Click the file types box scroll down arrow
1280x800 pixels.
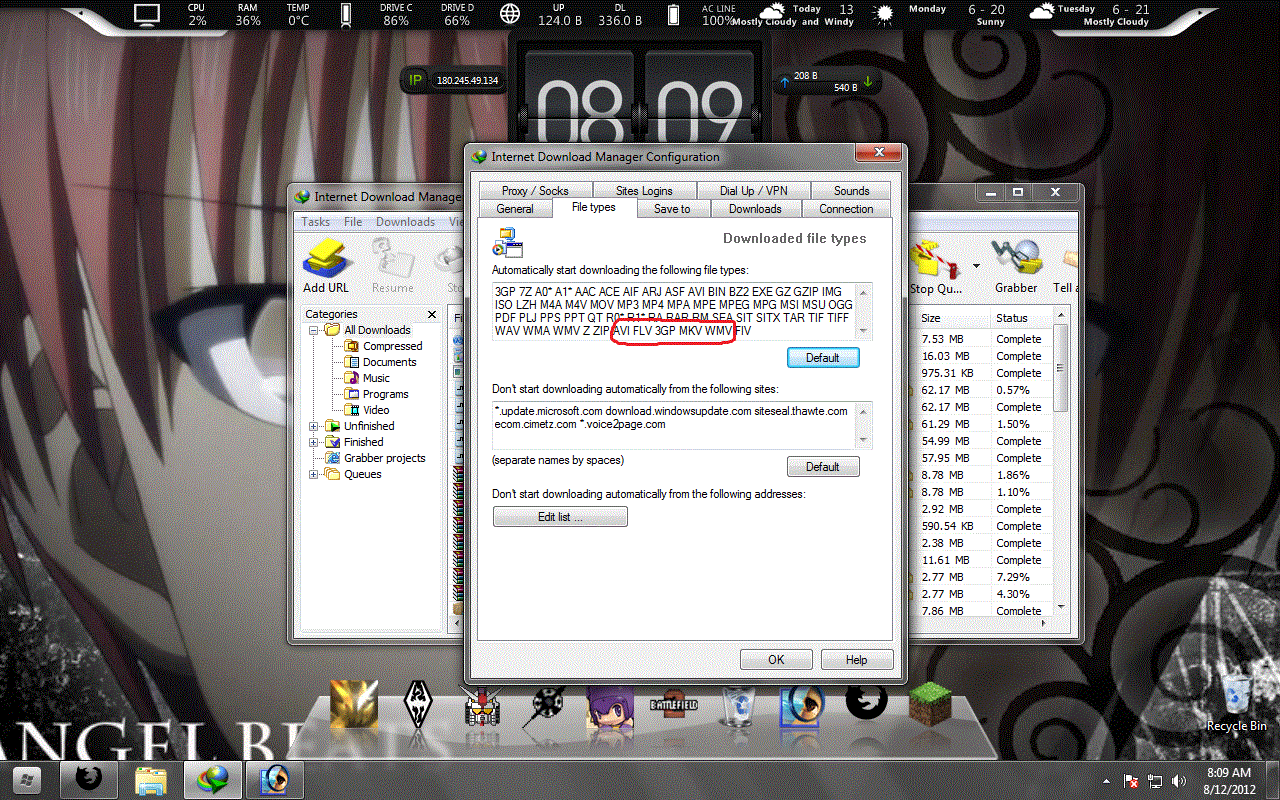pyautogui.click(x=865, y=331)
